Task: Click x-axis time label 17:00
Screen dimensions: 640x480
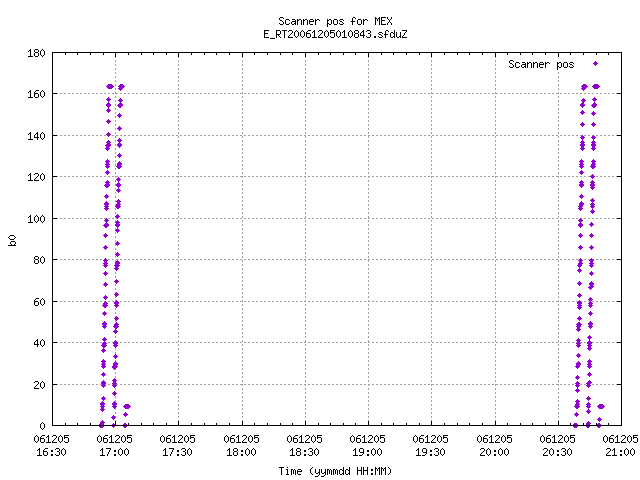Action: [114, 453]
